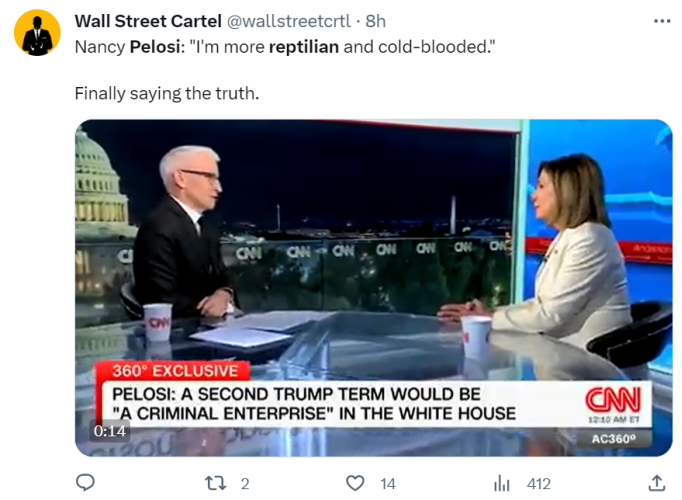Click the repost arrows icon
682x500 pixels.
pyautogui.click(x=215, y=483)
